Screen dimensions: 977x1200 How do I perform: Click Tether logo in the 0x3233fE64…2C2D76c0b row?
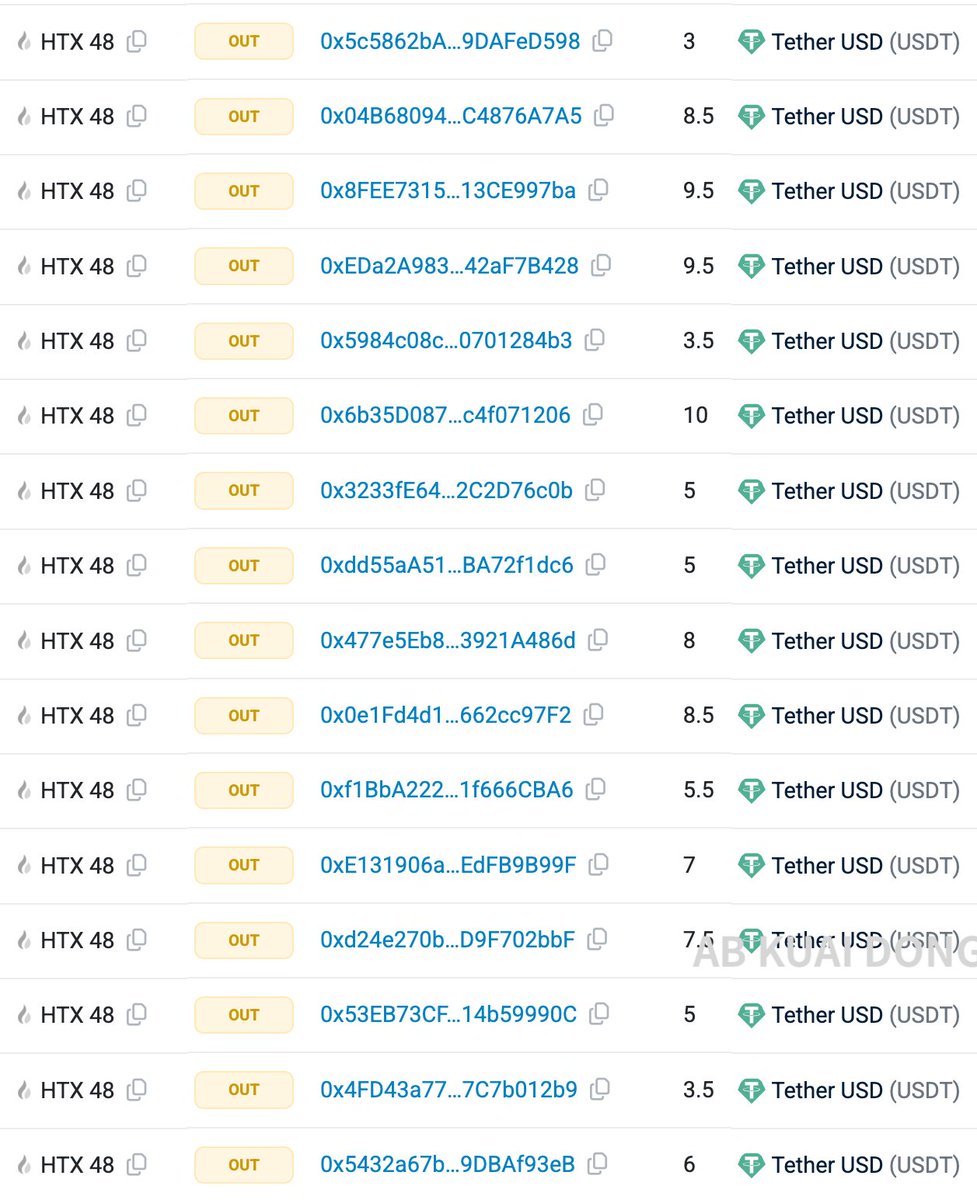point(751,491)
